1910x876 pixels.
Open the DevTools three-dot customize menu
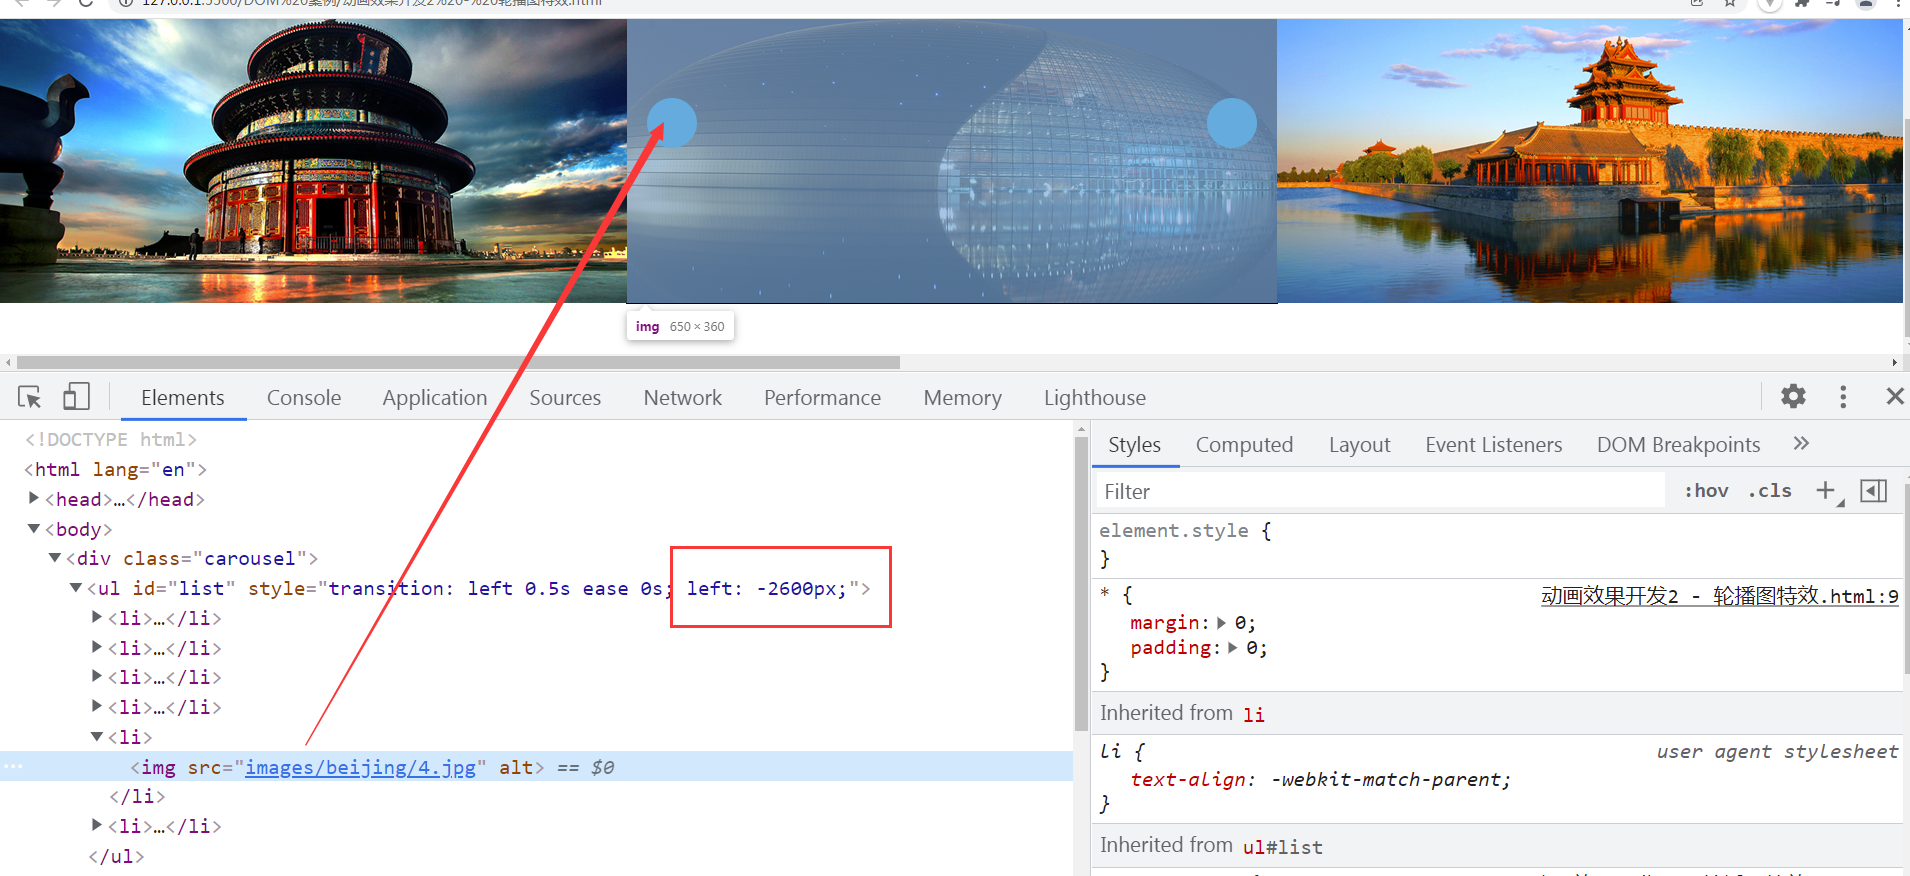pyautogui.click(x=1843, y=396)
